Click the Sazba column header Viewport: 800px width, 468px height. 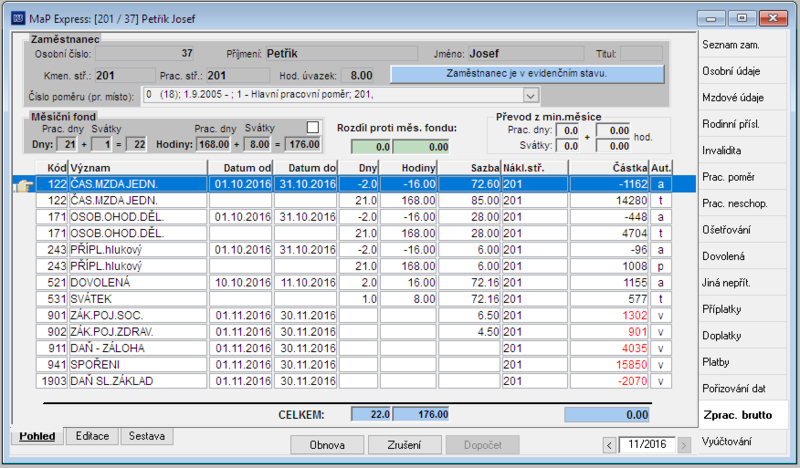pyautogui.click(x=469, y=168)
